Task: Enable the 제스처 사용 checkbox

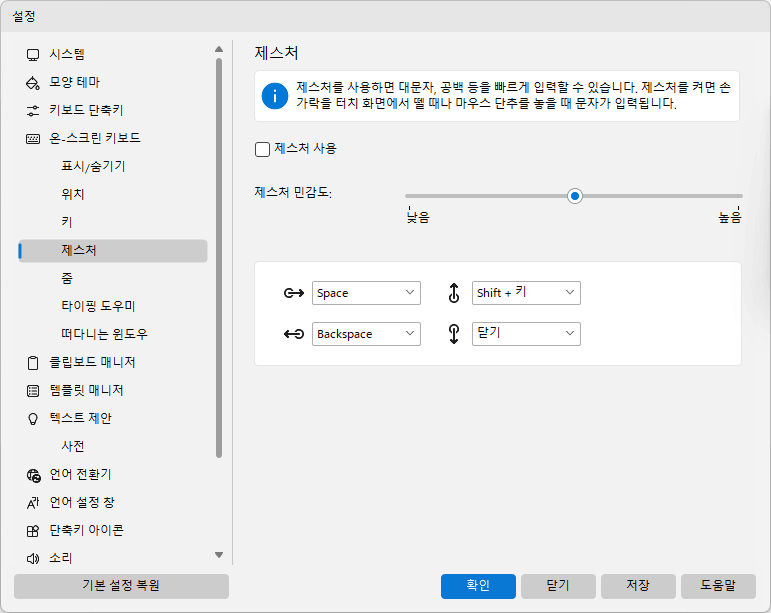Action: 263,149
